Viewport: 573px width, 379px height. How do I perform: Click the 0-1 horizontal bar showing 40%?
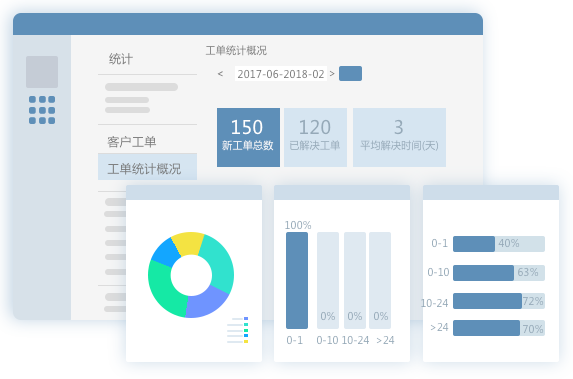[499, 244]
